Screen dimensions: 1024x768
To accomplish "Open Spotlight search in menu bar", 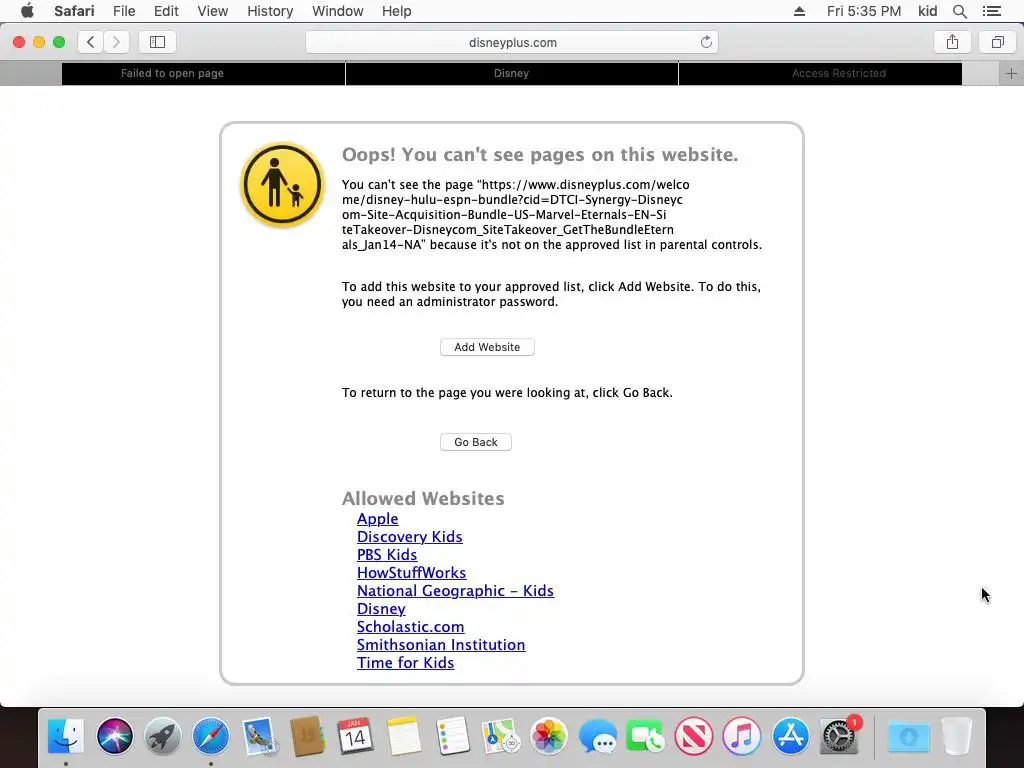I will point(959,11).
